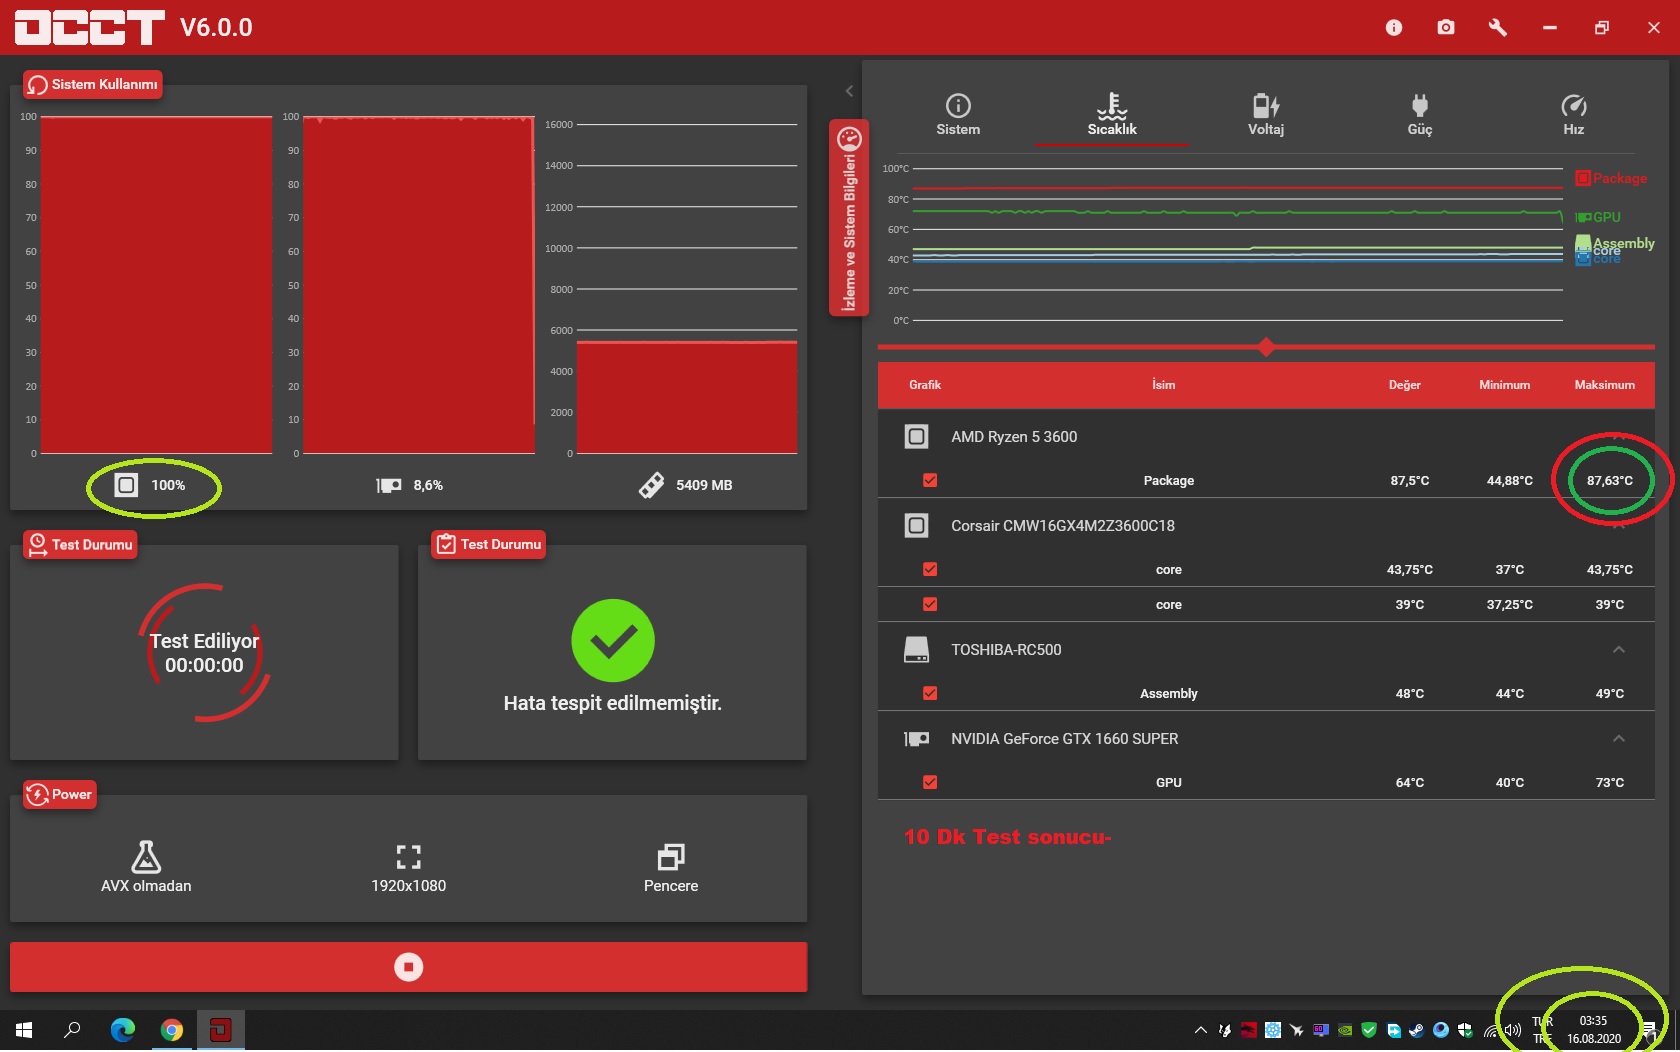Sort by the Minimum column header
Viewport: 1680px width, 1052px height.
point(1504,385)
